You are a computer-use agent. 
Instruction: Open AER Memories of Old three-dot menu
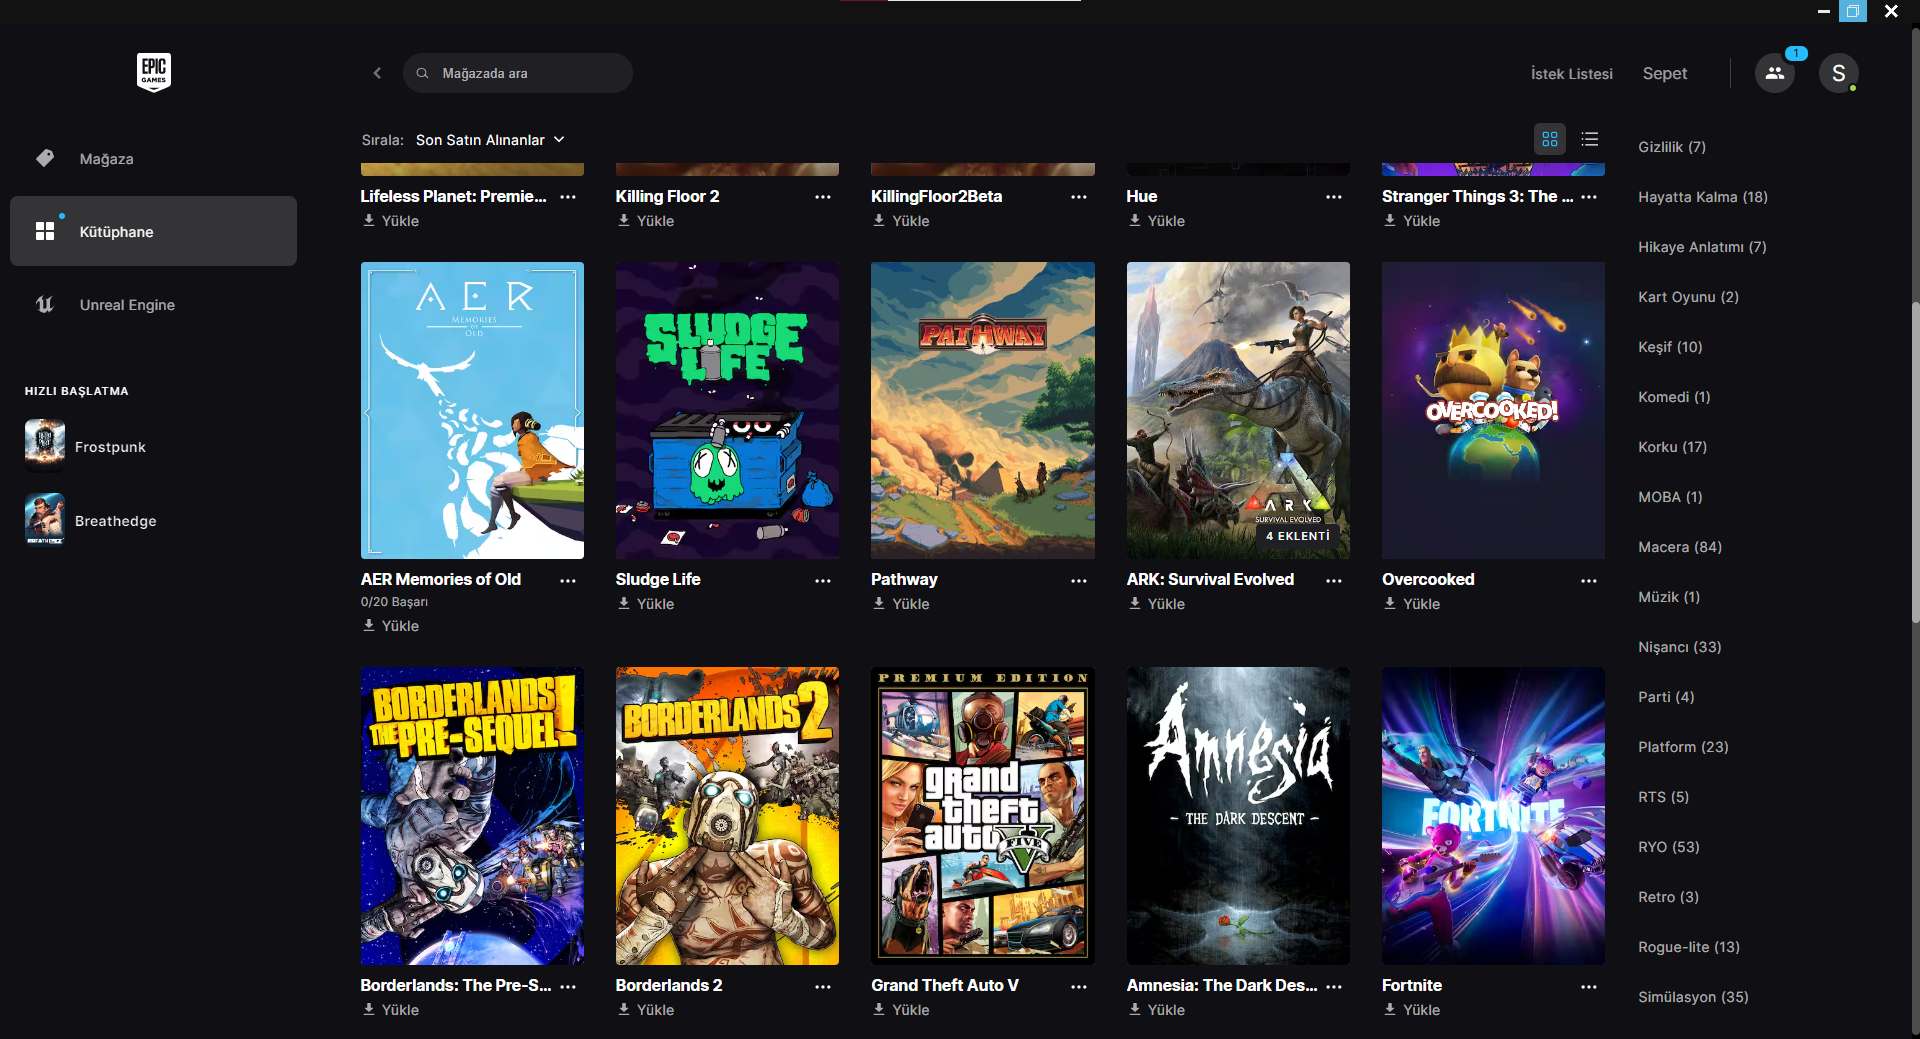568,580
